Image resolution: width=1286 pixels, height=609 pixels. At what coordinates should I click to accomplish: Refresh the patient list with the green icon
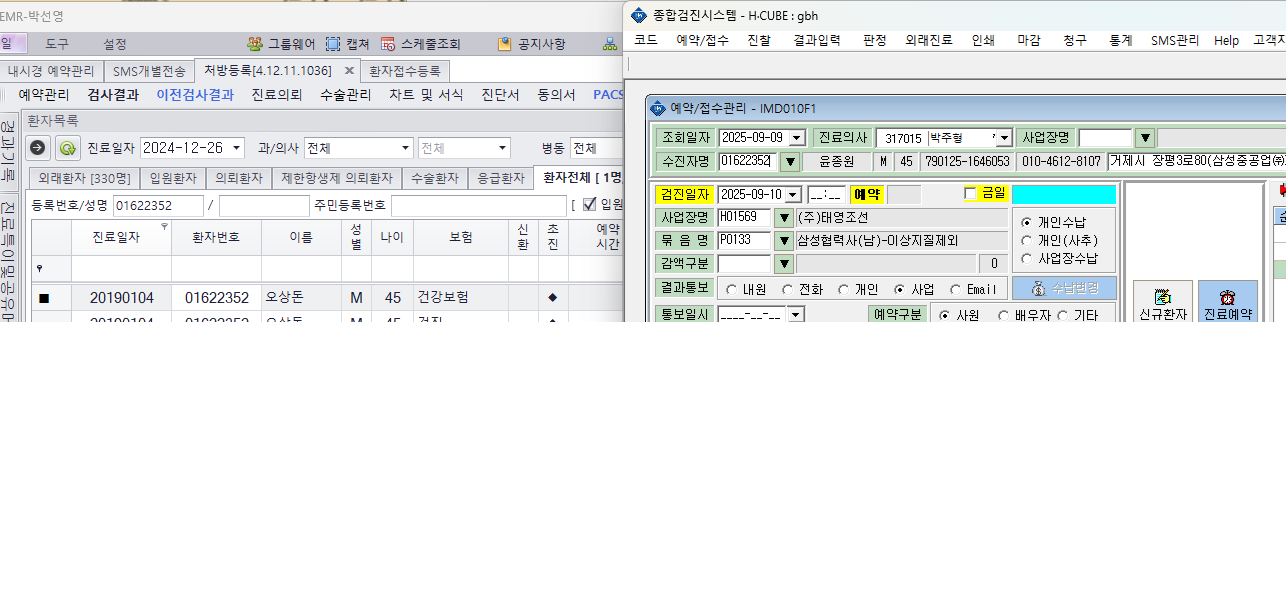click(x=68, y=148)
